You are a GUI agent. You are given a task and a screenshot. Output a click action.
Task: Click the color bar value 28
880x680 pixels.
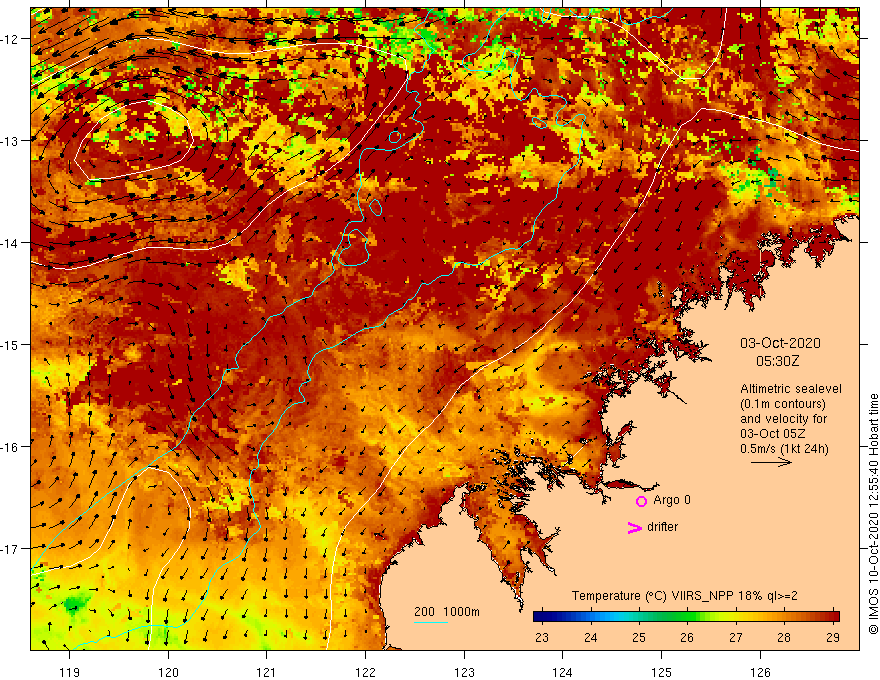[784, 637]
